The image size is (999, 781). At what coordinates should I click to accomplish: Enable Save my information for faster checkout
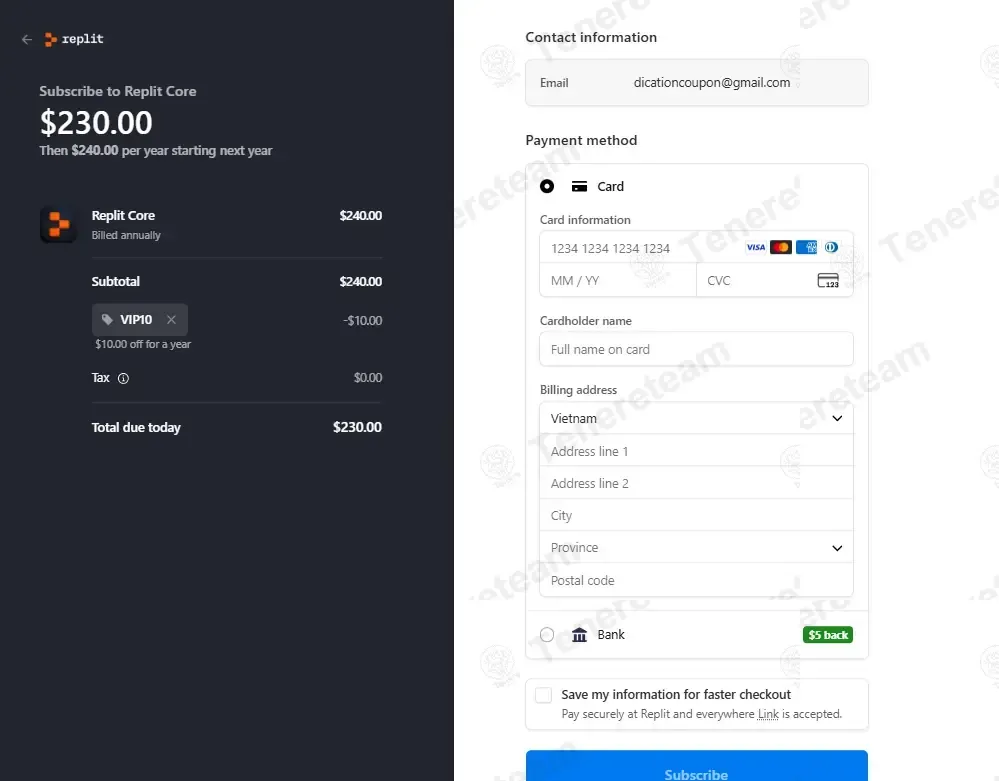[543, 694]
